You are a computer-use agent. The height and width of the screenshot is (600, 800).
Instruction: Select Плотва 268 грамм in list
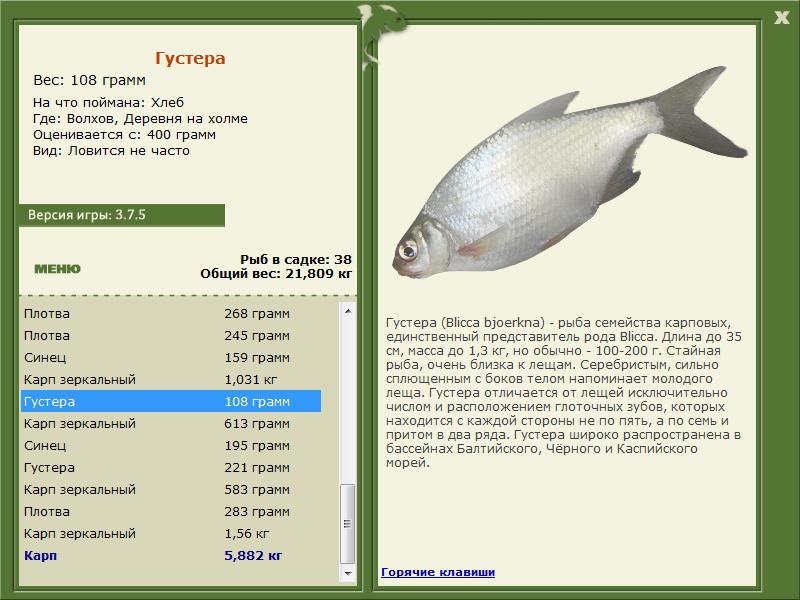171,314
